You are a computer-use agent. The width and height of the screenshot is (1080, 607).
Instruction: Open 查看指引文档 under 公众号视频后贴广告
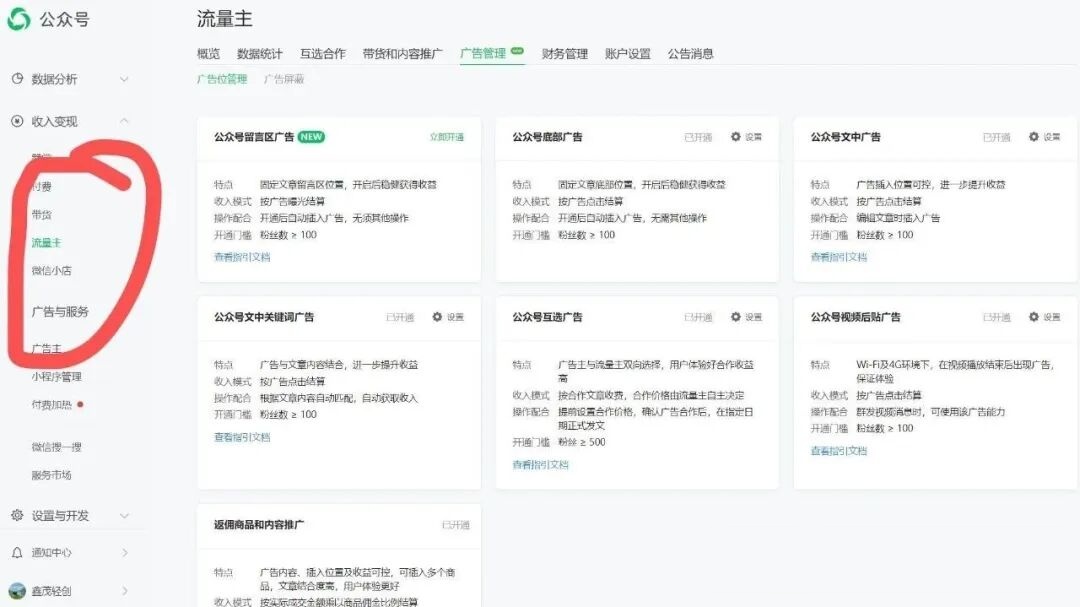coord(838,451)
